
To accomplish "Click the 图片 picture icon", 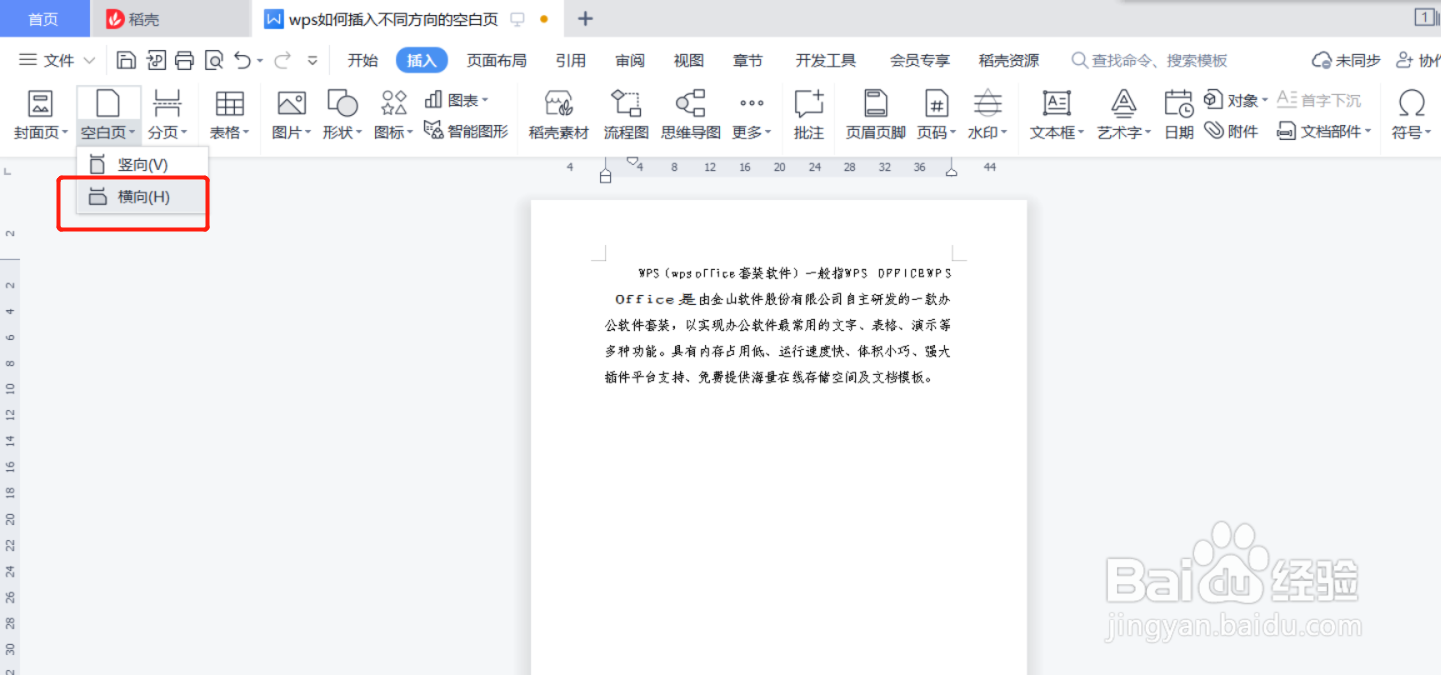I will (291, 103).
